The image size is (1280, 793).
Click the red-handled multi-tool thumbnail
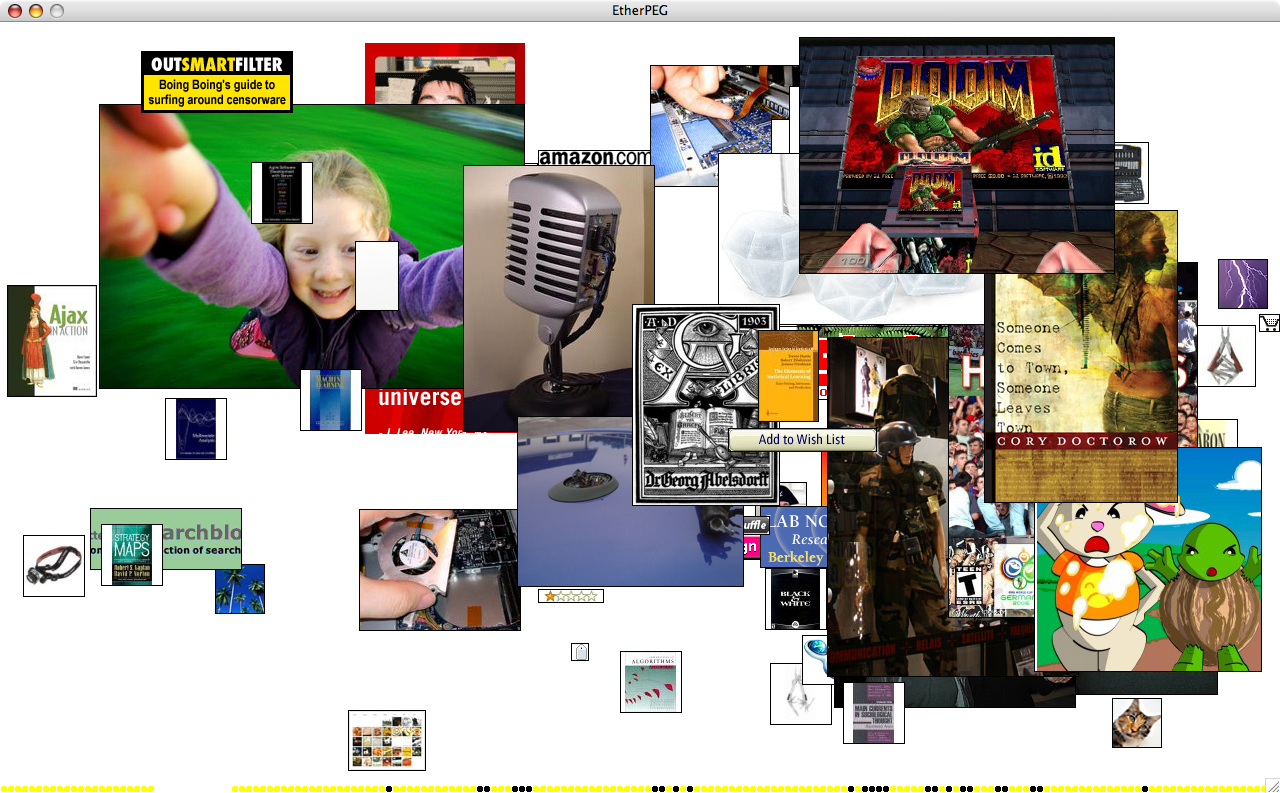1227,356
